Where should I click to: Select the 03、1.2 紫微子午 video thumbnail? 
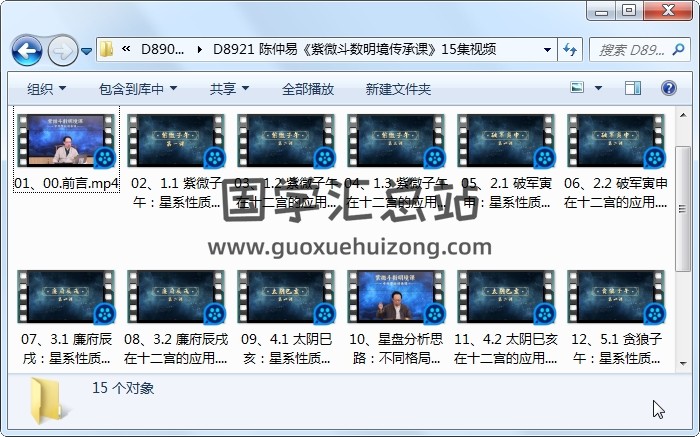286,141
